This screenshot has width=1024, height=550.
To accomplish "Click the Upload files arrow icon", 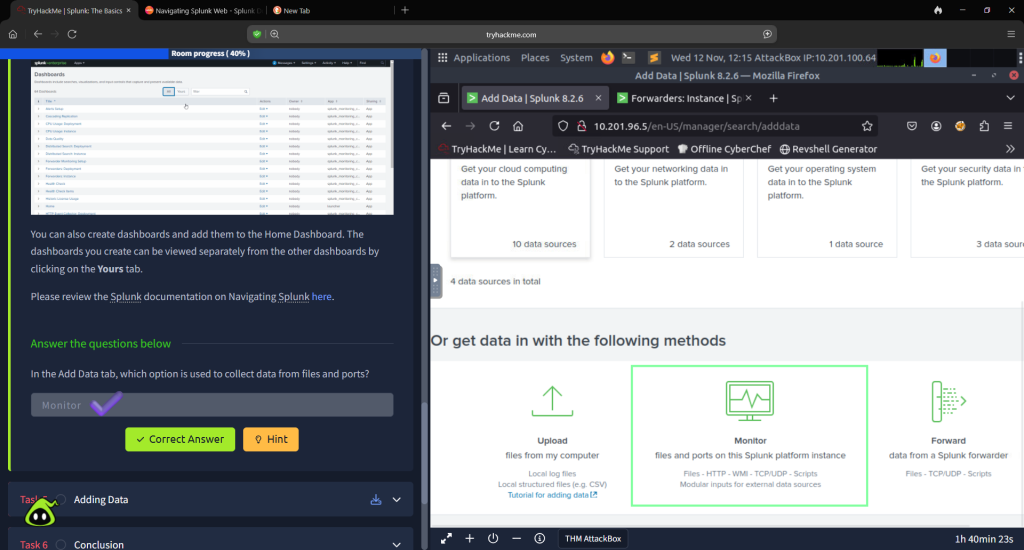I will pyautogui.click(x=552, y=401).
